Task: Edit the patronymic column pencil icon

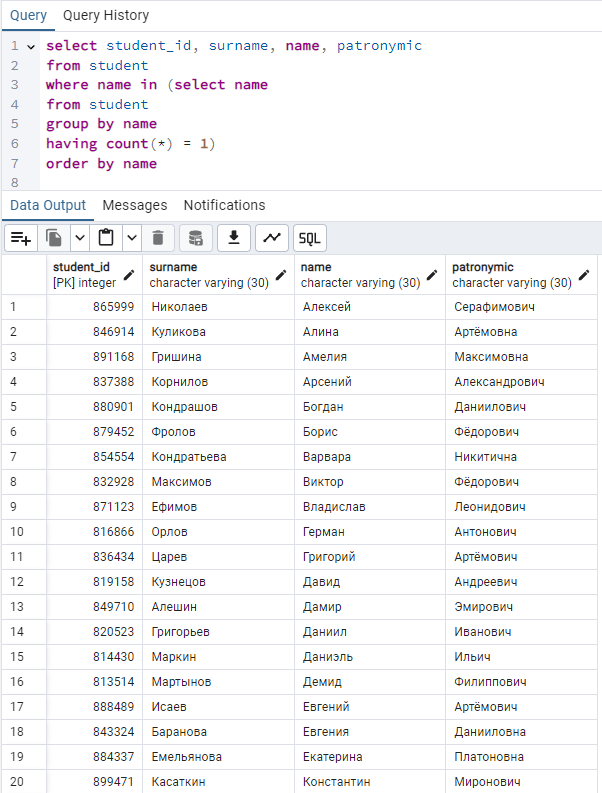Action: (584, 275)
